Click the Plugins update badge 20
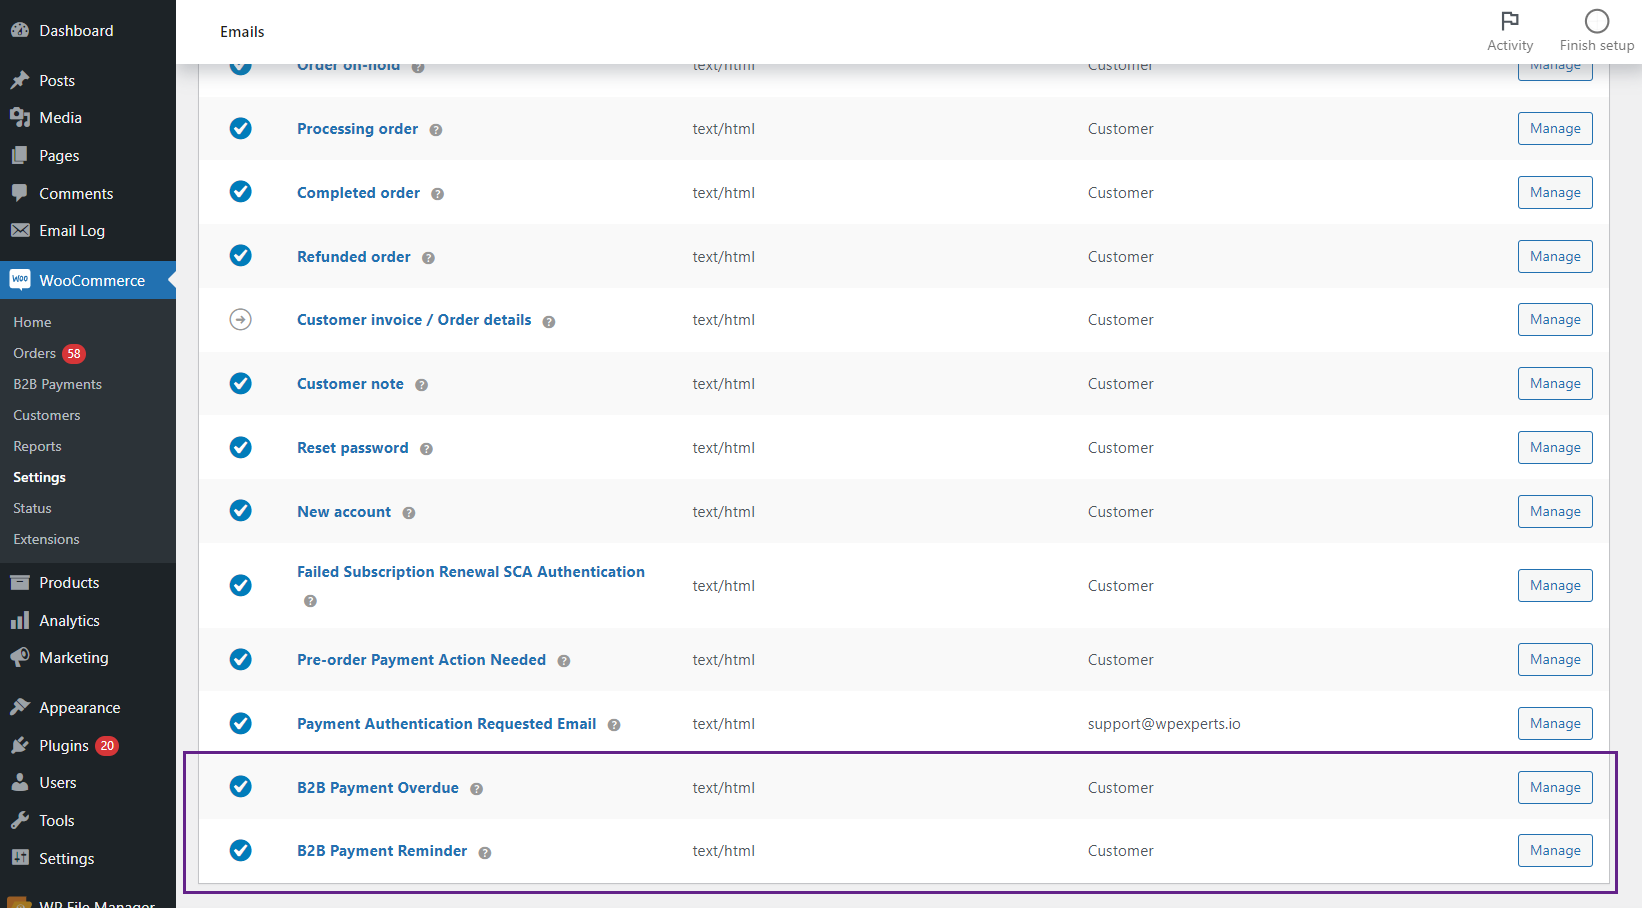Viewport: 1642px width, 908px height. point(107,746)
